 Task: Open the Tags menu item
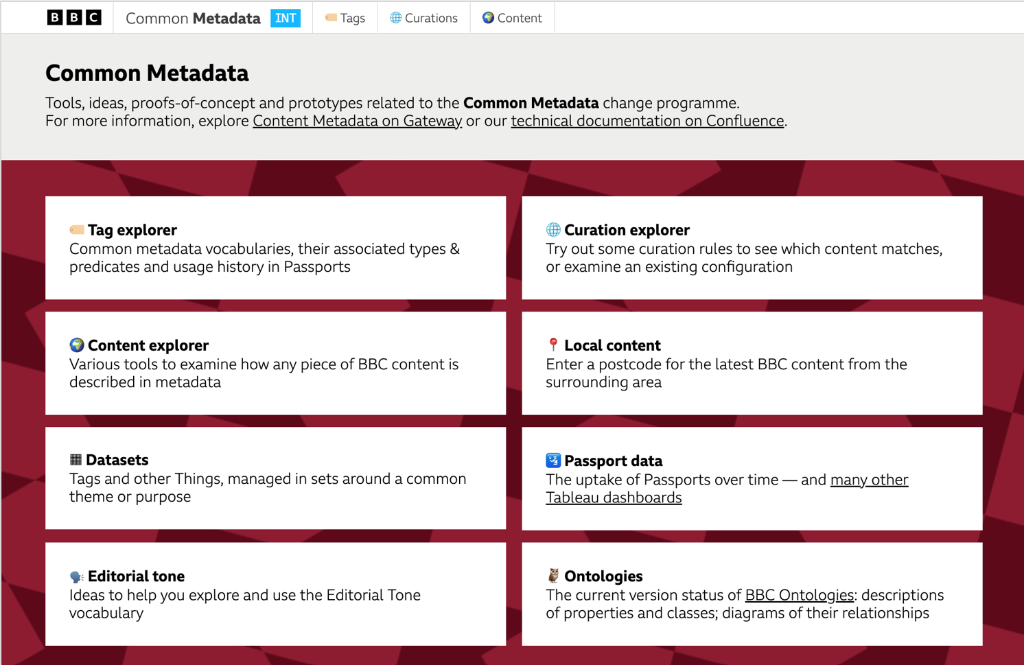tap(345, 18)
